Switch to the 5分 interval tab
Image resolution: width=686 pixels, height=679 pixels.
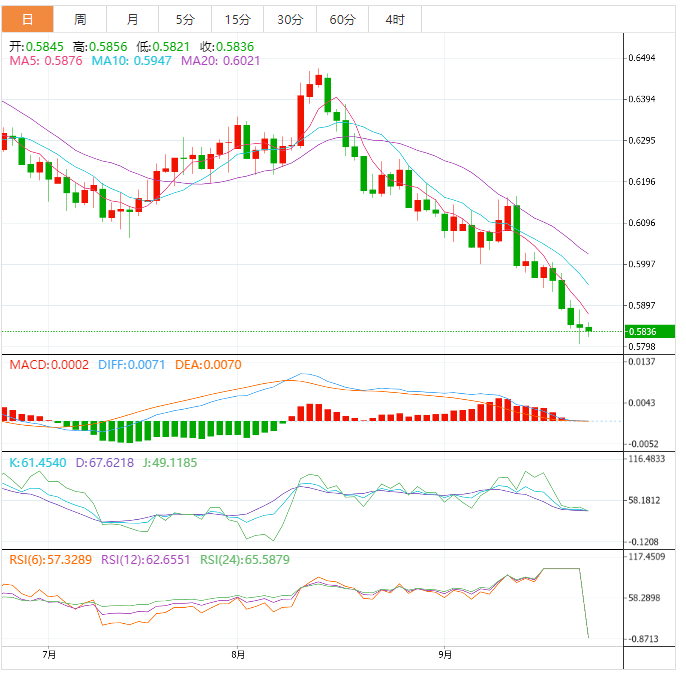point(185,20)
